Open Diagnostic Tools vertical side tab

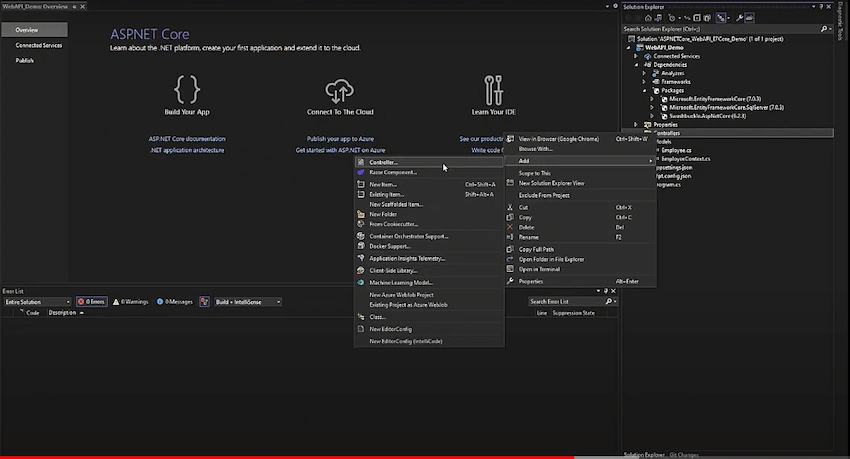(840, 22)
